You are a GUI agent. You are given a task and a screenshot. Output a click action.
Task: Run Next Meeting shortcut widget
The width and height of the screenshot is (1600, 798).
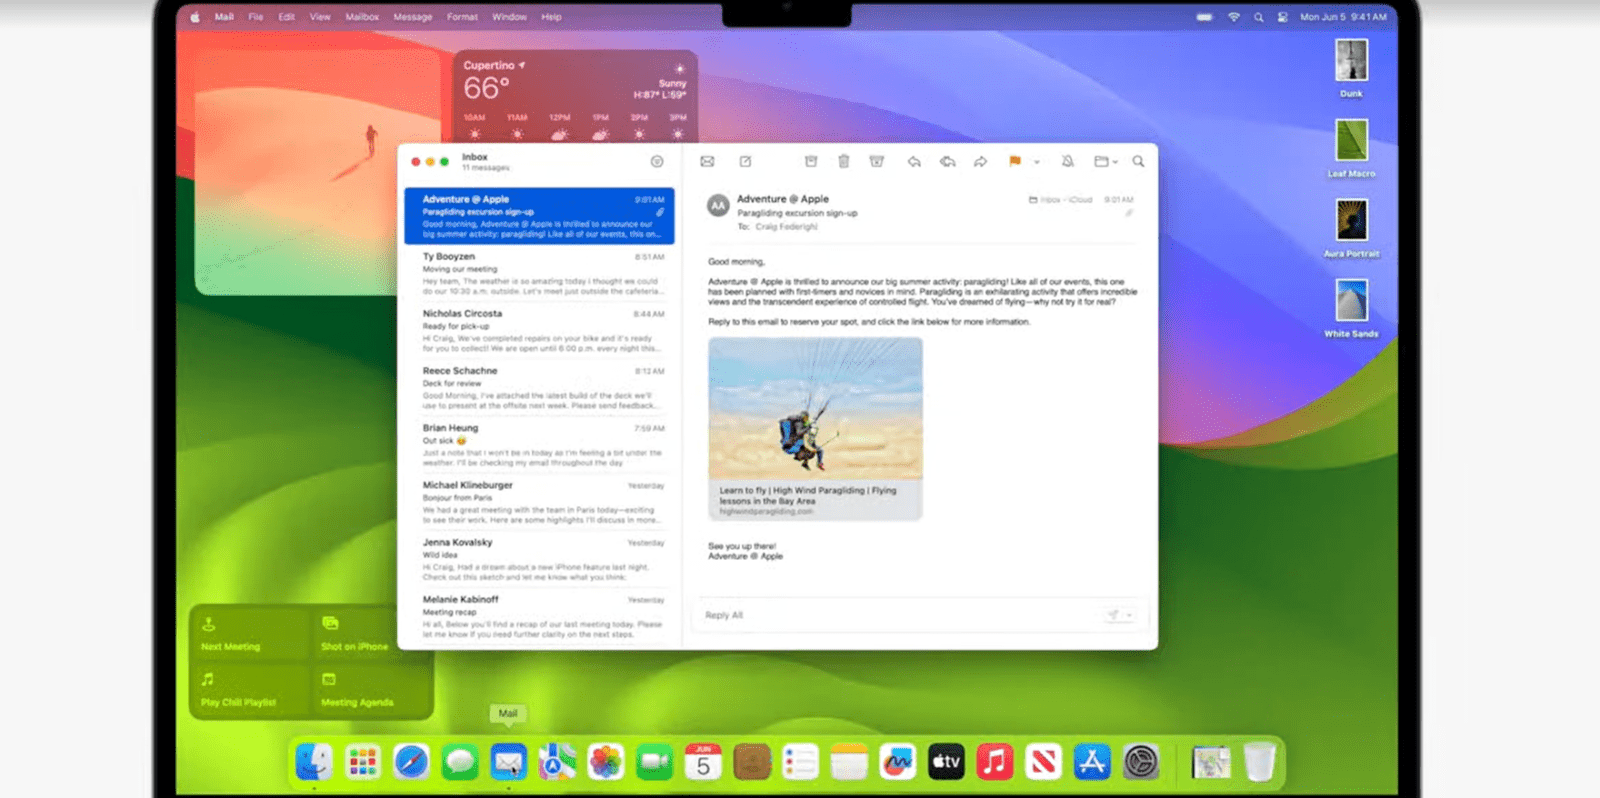(249, 634)
